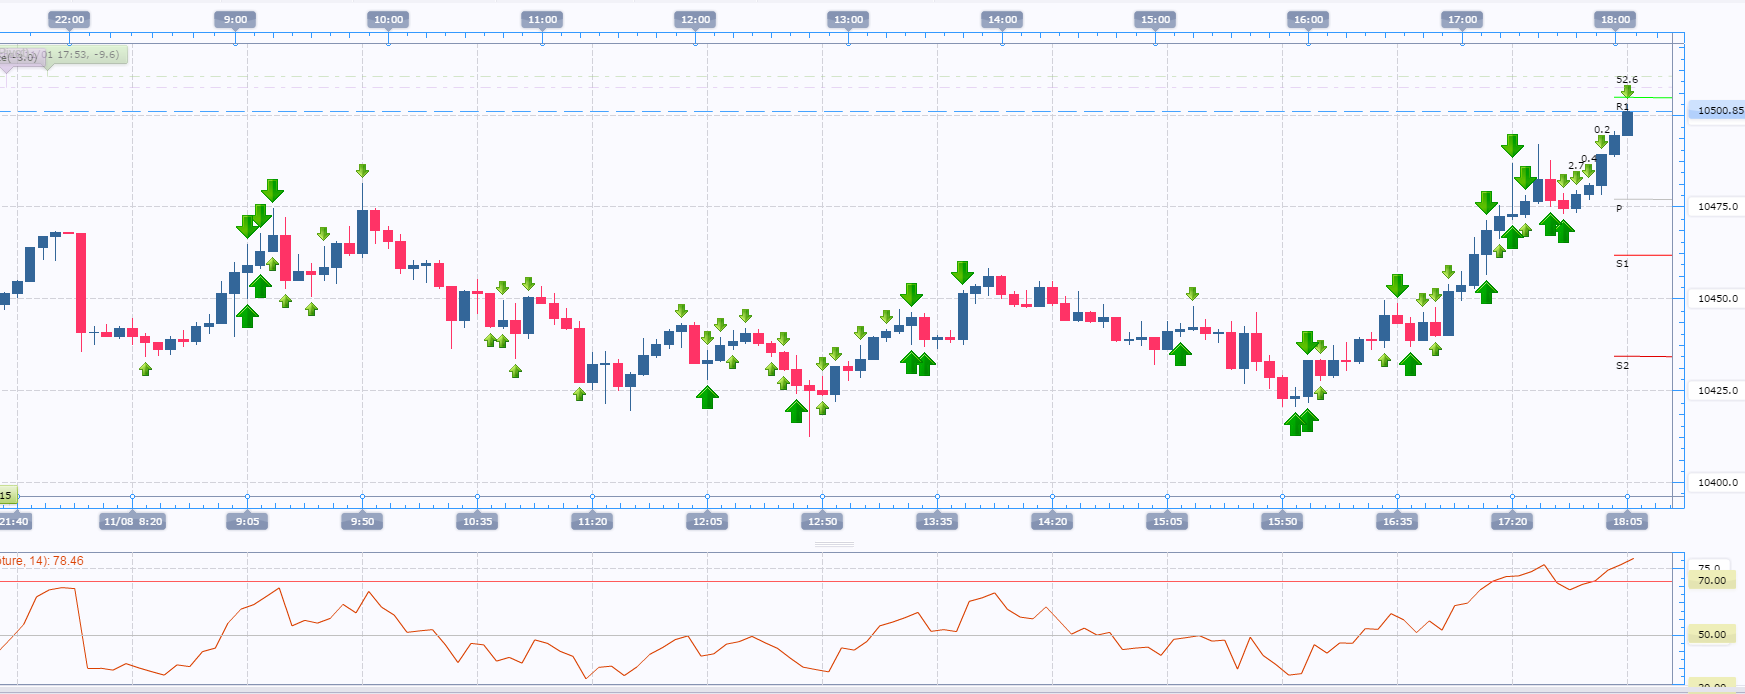Click the small up arrow under the 10:50 candle
1745x694 pixels.
click(x=515, y=371)
